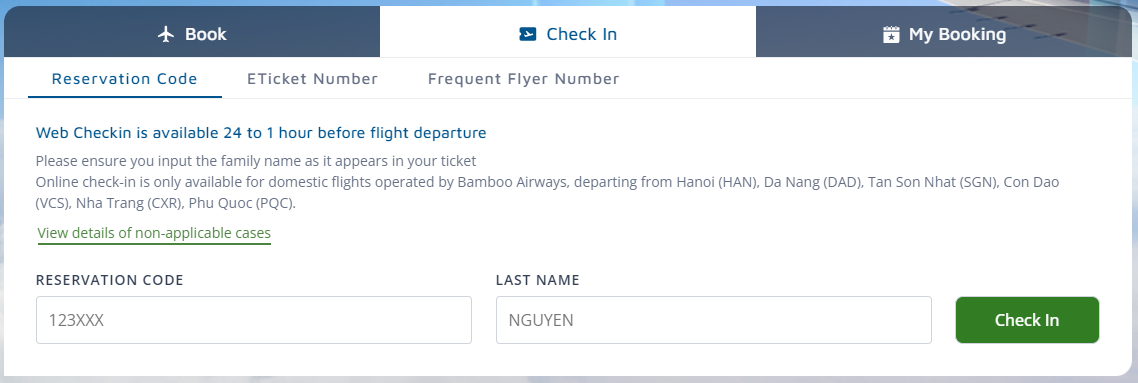Image resolution: width=1138 pixels, height=383 pixels.
Task: Click the calendar star icon for My Booking
Action: tap(891, 34)
